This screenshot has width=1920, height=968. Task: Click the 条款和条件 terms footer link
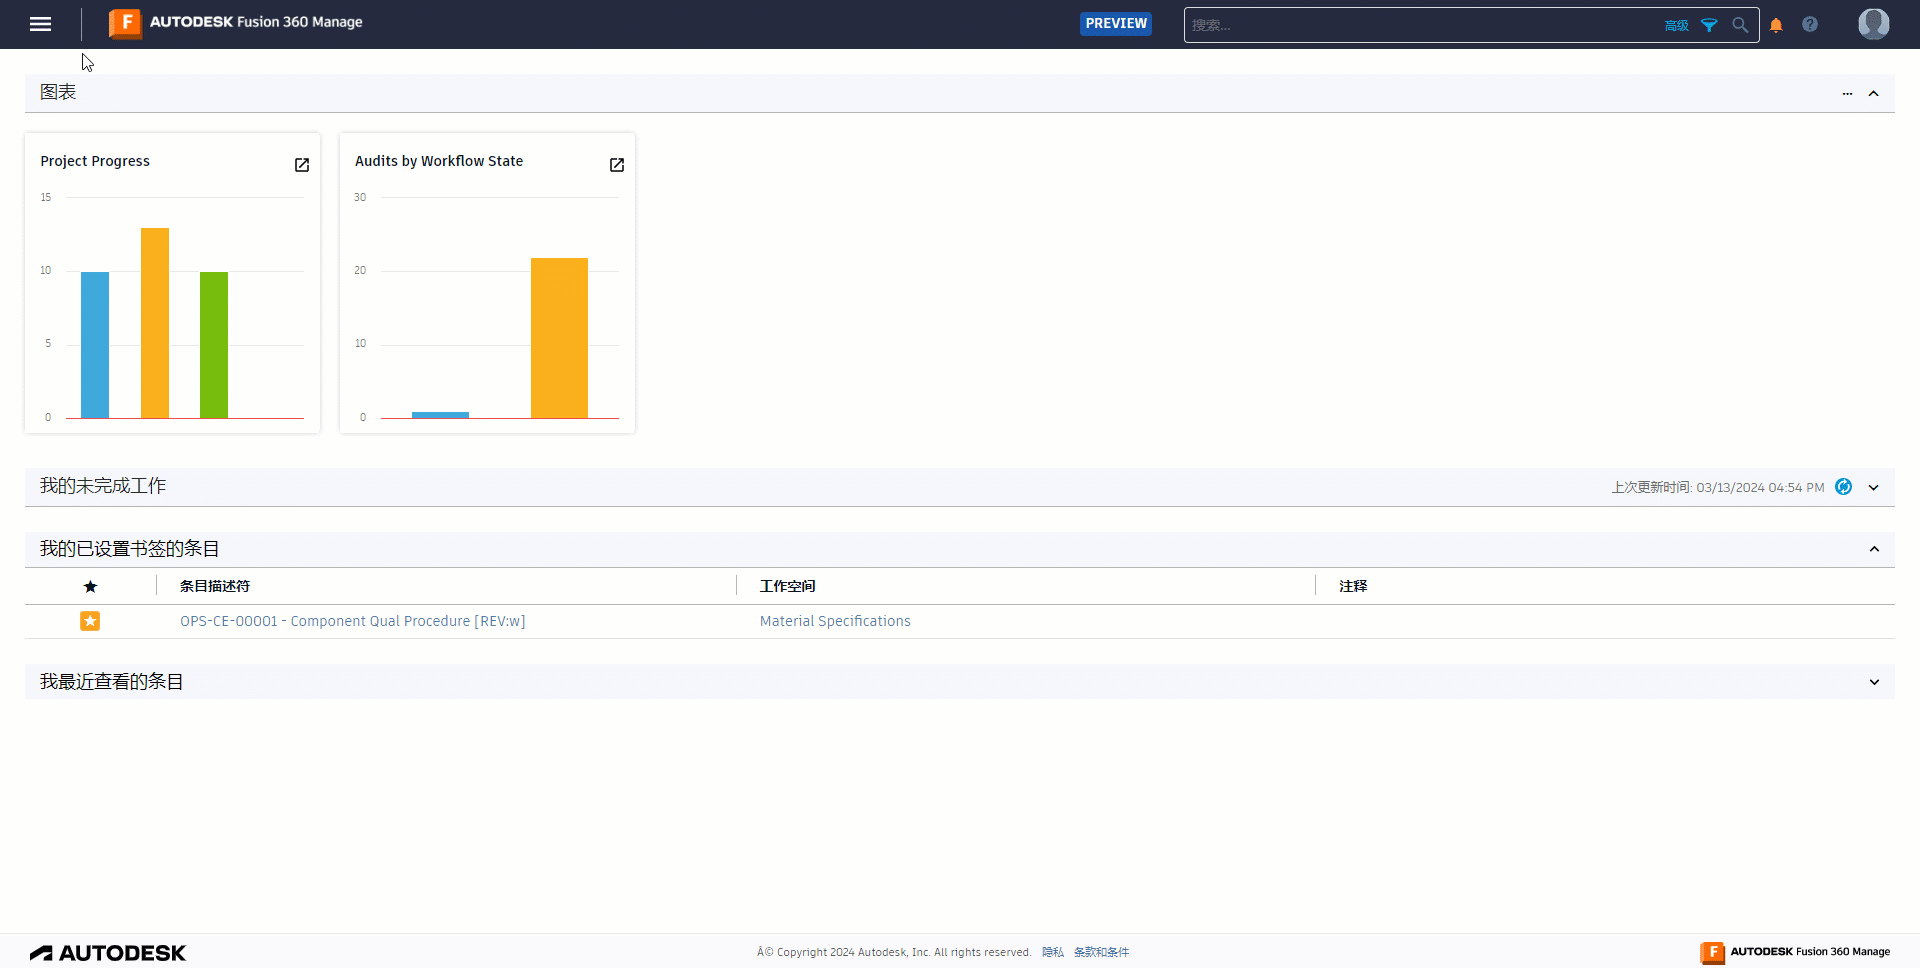[x=1101, y=952]
